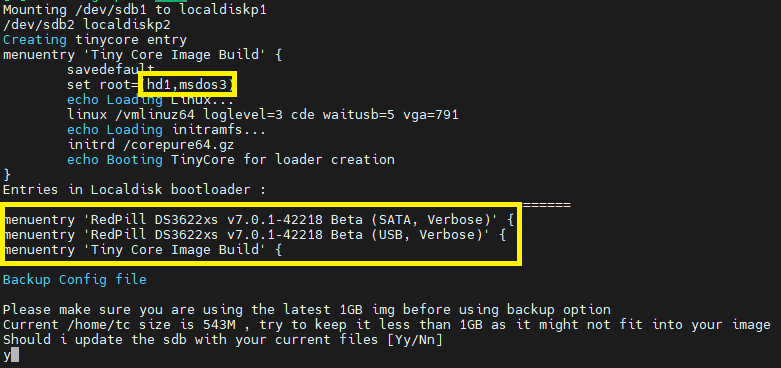Click the highlighted hd1,msdos3 text
This screenshot has height=368, width=781.
pos(190,85)
